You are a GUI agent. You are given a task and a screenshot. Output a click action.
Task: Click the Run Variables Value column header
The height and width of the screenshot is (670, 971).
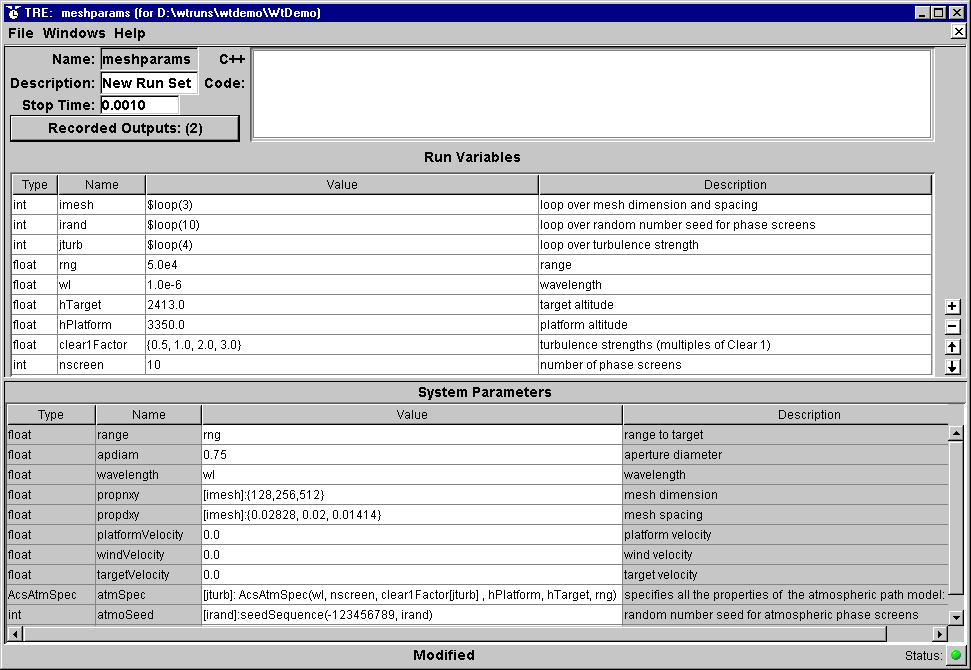[x=342, y=185]
